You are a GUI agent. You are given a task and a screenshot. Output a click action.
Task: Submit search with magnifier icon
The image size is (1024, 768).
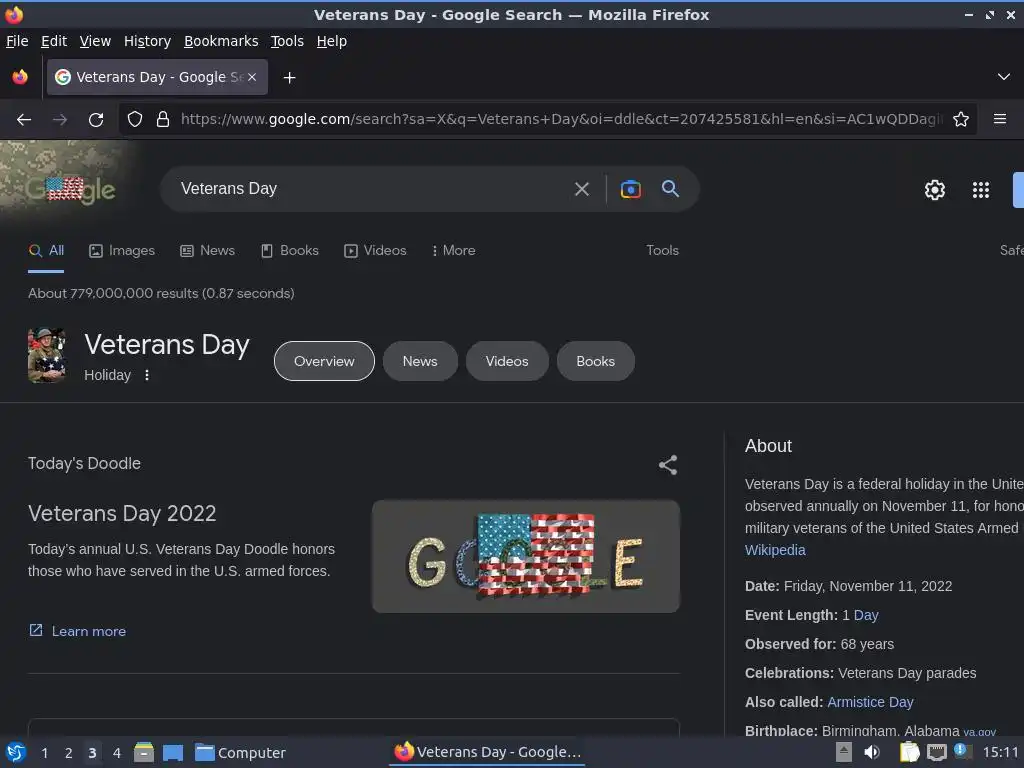tap(670, 189)
